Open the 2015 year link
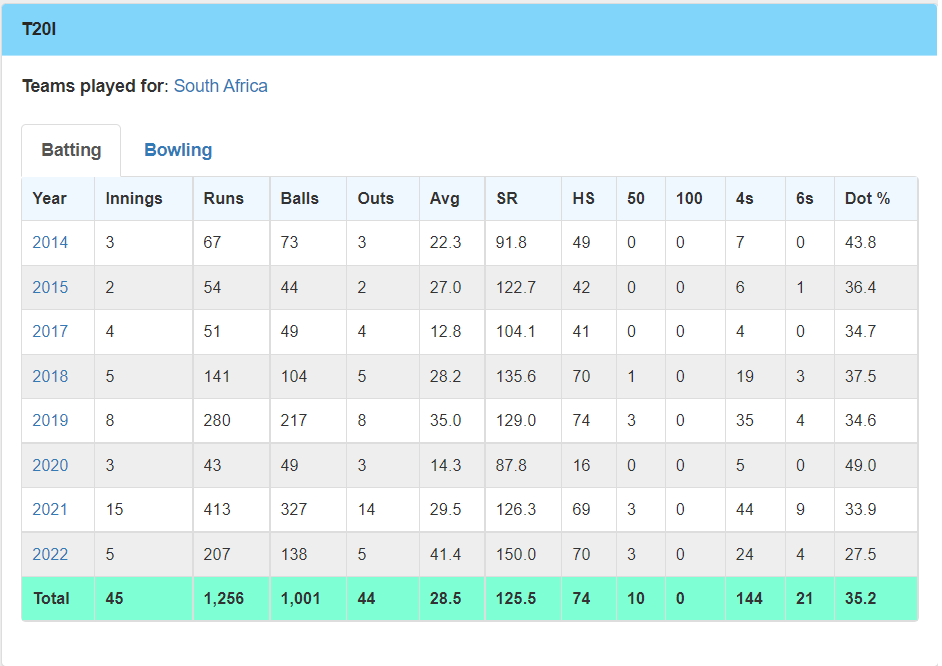Screen dimensions: 942x666 tap(50, 287)
